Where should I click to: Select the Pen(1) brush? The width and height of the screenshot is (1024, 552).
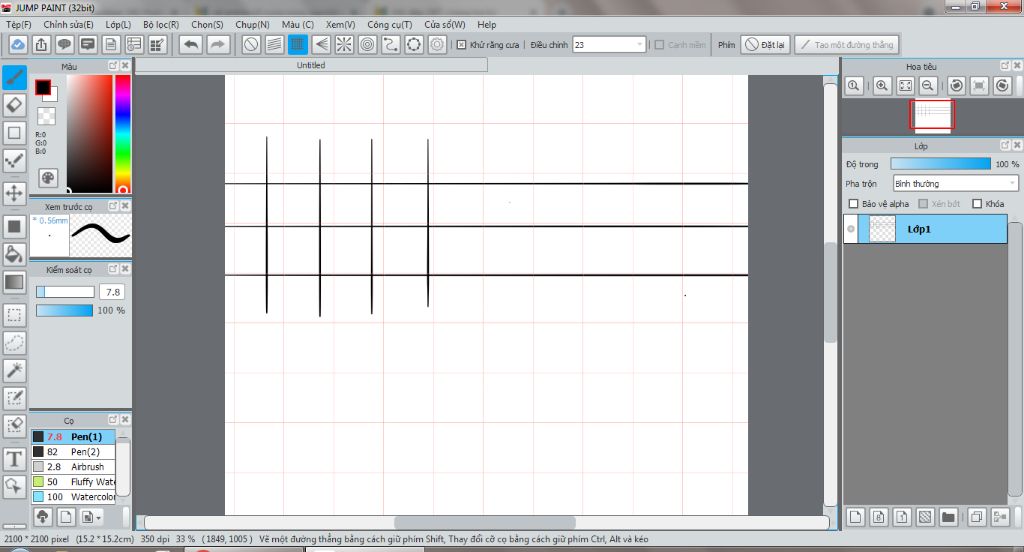[x=74, y=436]
